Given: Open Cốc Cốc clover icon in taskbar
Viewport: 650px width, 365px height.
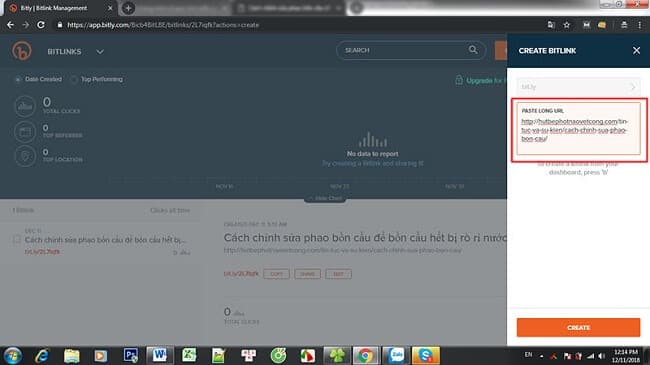Looking at the screenshot, I should click(x=337, y=355).
